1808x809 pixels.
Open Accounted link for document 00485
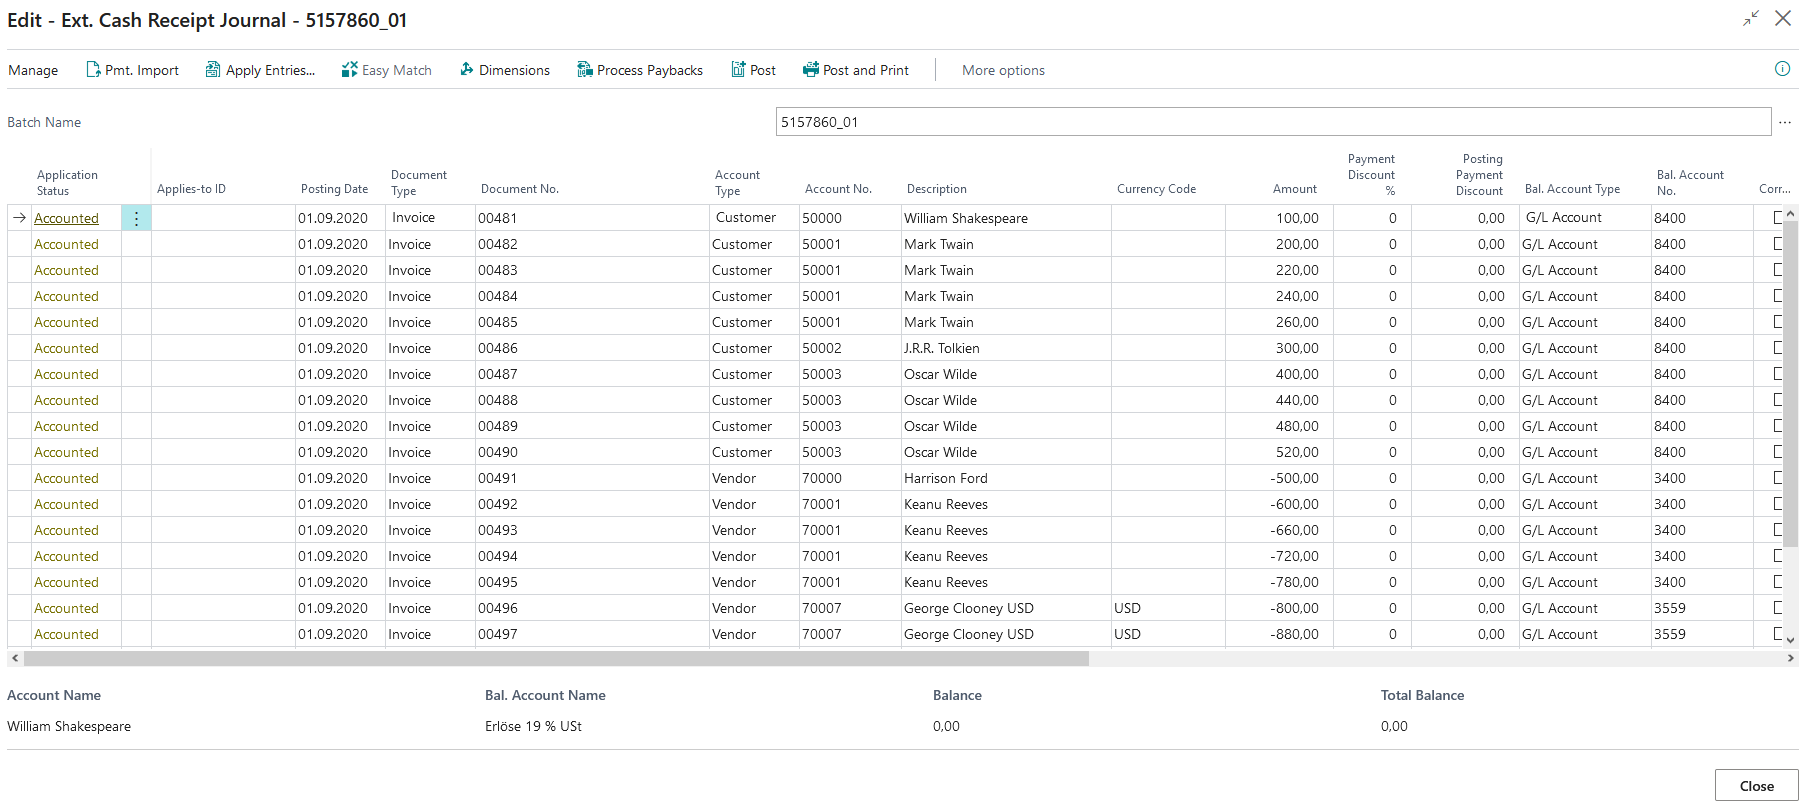tap(66, 322)
